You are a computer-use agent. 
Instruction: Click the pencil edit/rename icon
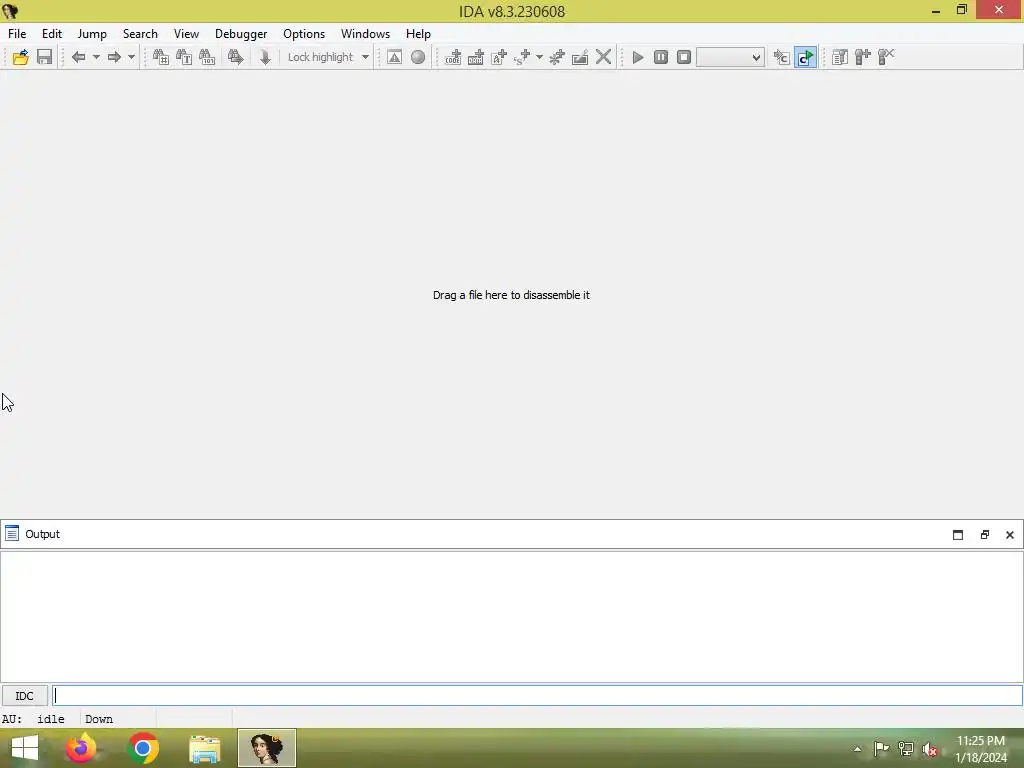click(x=580, y=57)
